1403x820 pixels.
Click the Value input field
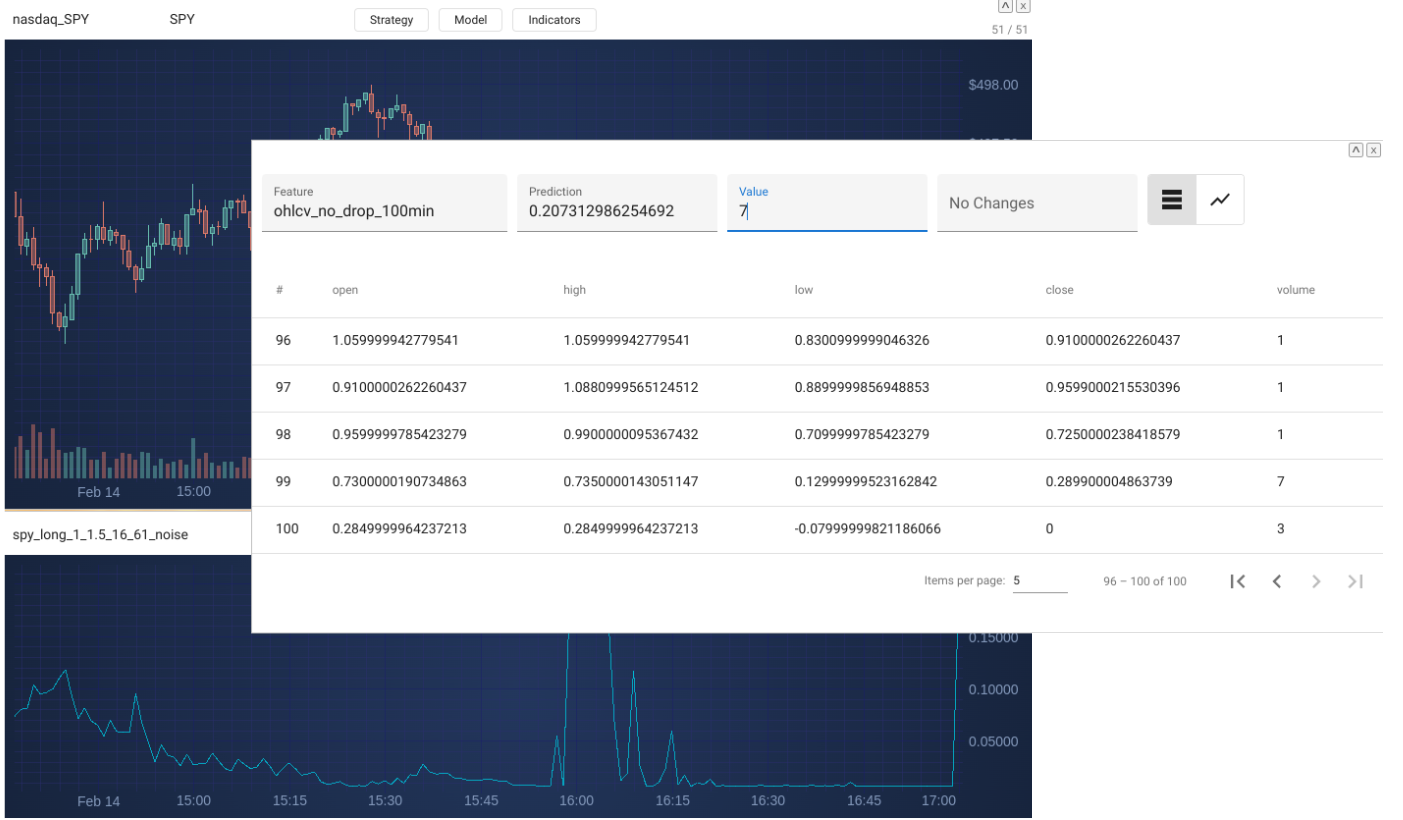tap(826, 211)
